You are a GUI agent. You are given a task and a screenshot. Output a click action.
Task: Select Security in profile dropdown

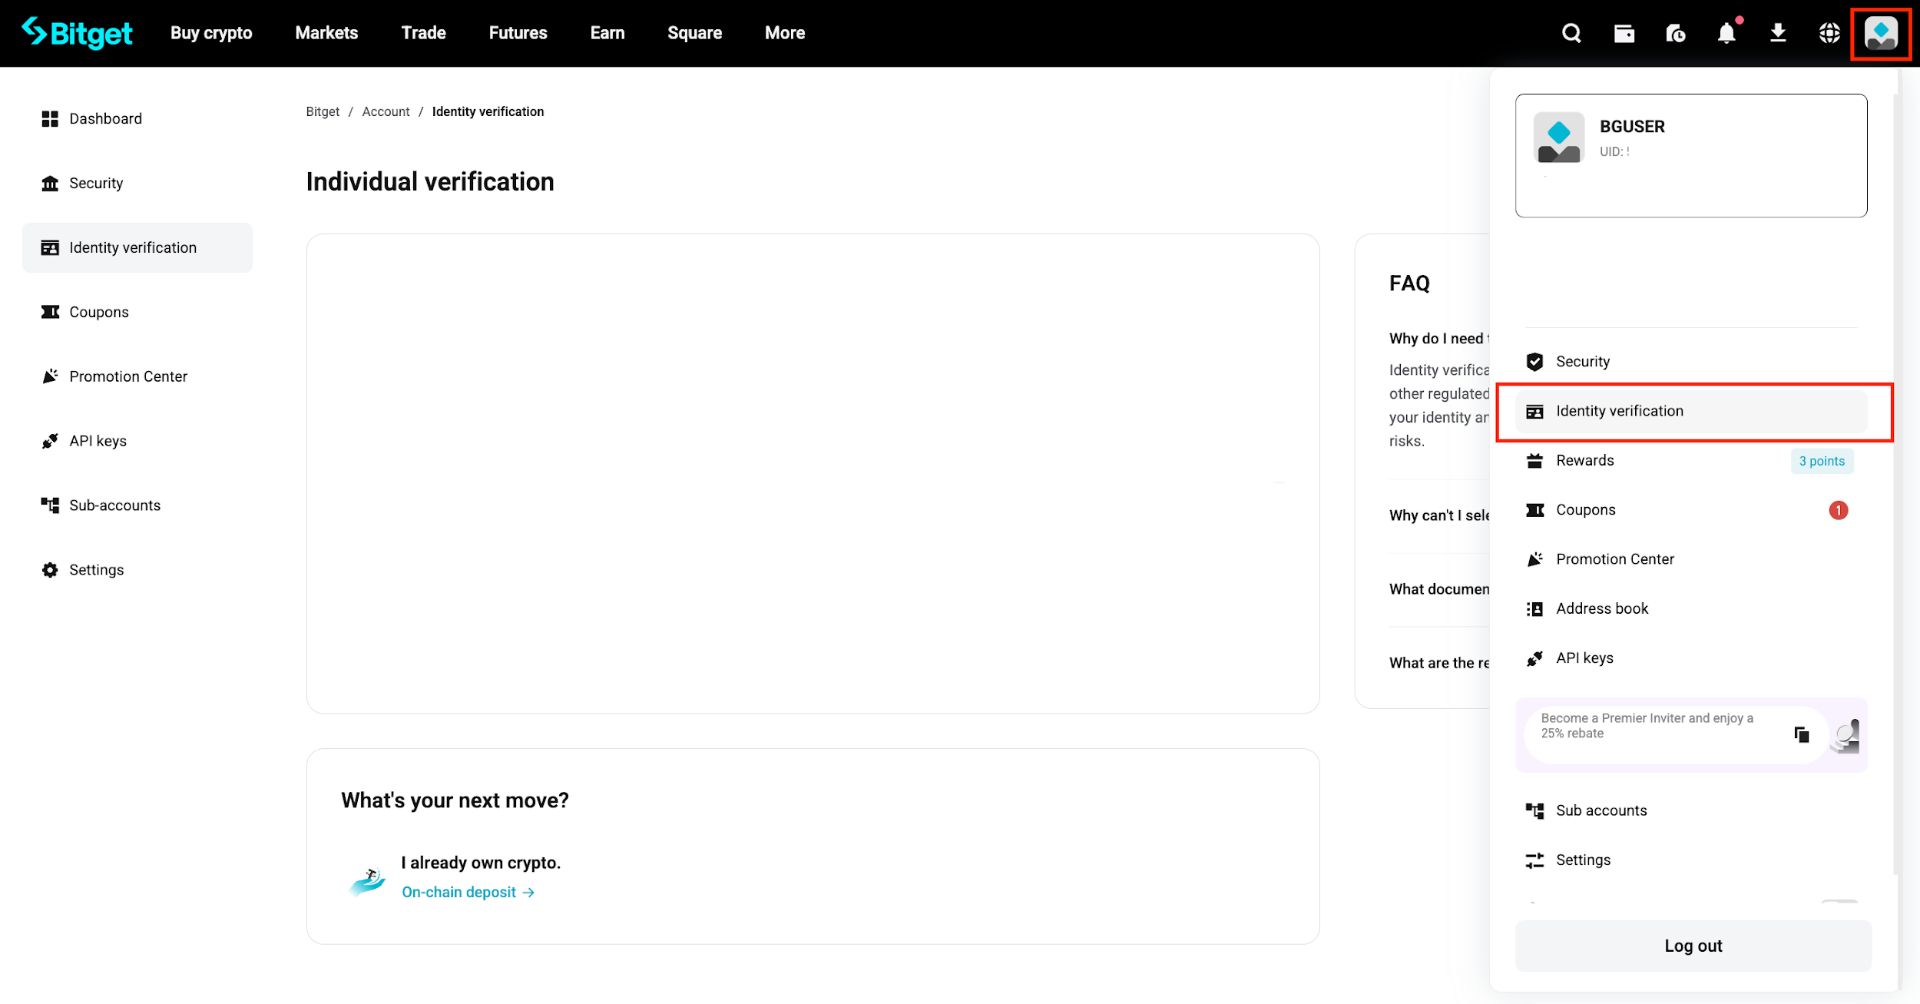pyautogui.click(x=1691, y=362)
